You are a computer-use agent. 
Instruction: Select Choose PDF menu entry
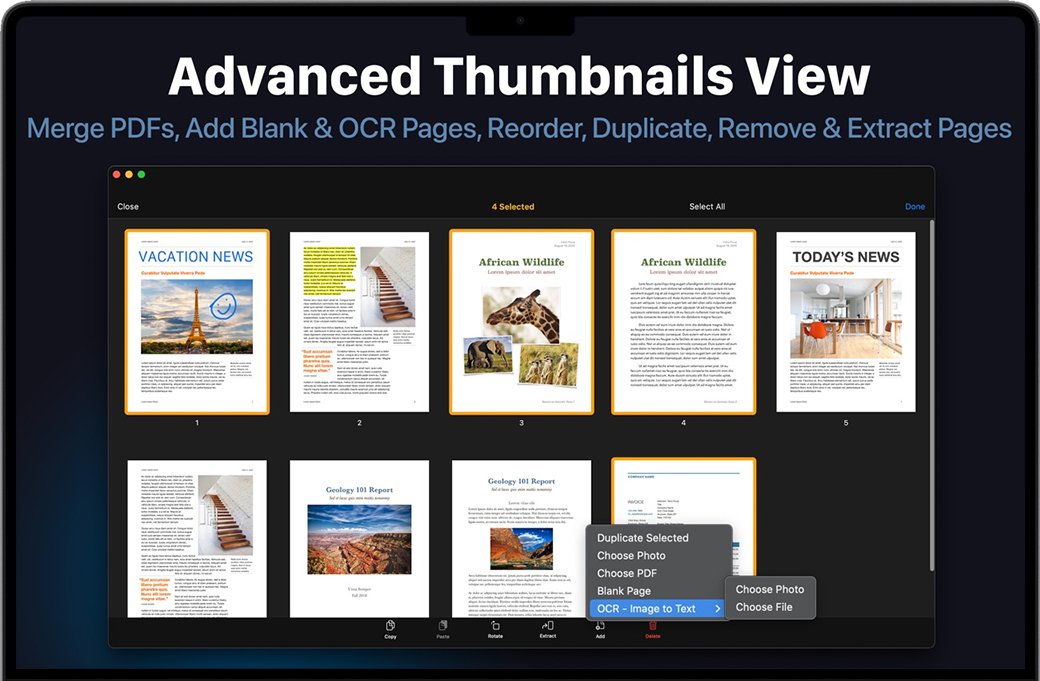pos(627,574)
